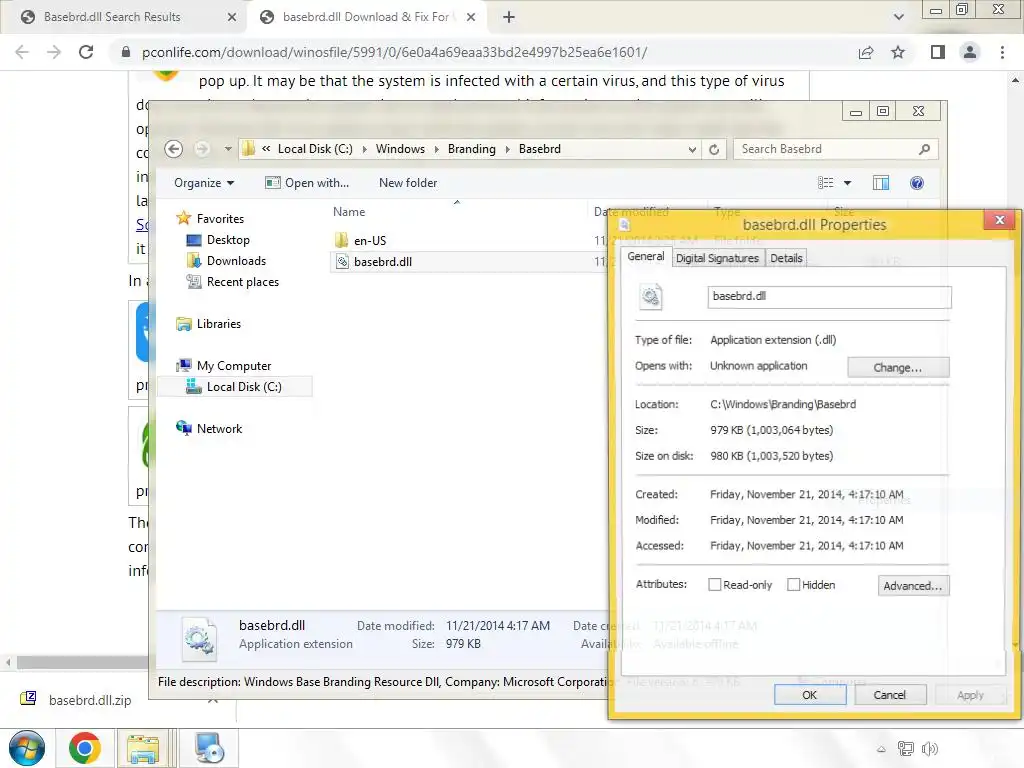Open Chrome from the taskbar
1024x768 pixels.
click(x=85, y=748)
